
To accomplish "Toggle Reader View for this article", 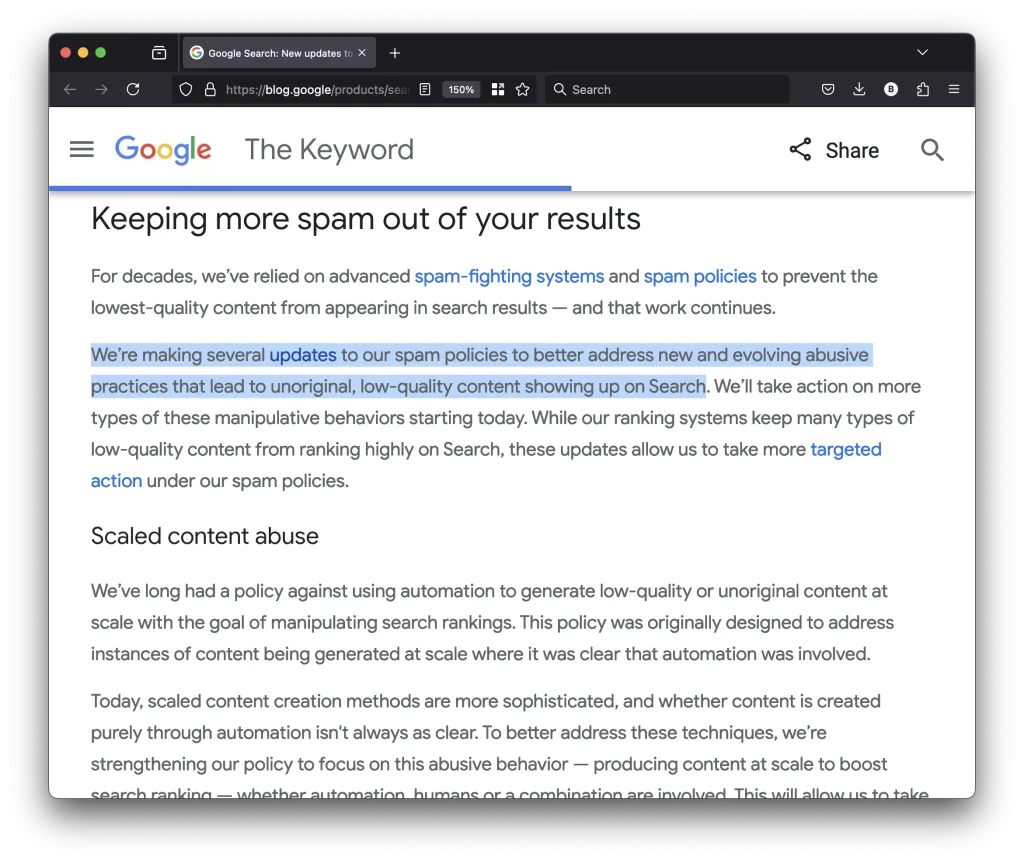I will coord(425,90).
